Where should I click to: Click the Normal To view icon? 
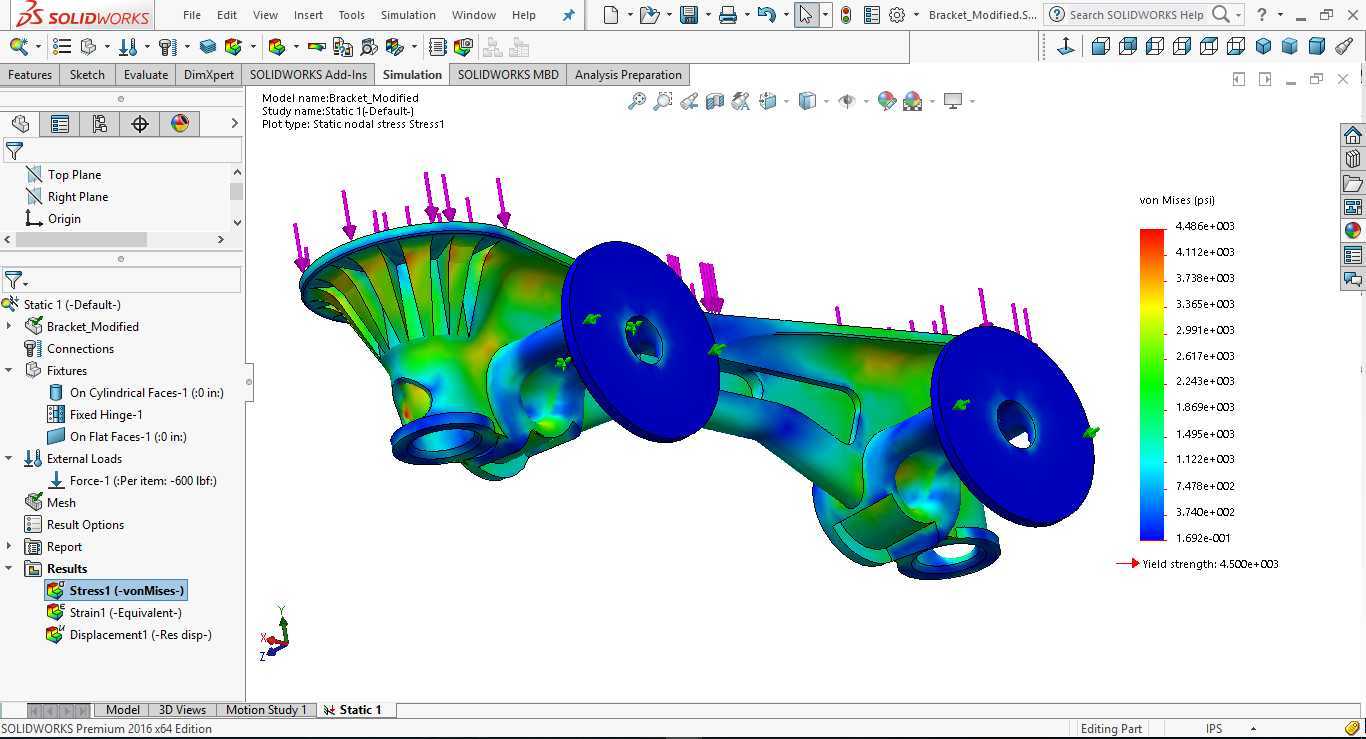(1066, 46)
